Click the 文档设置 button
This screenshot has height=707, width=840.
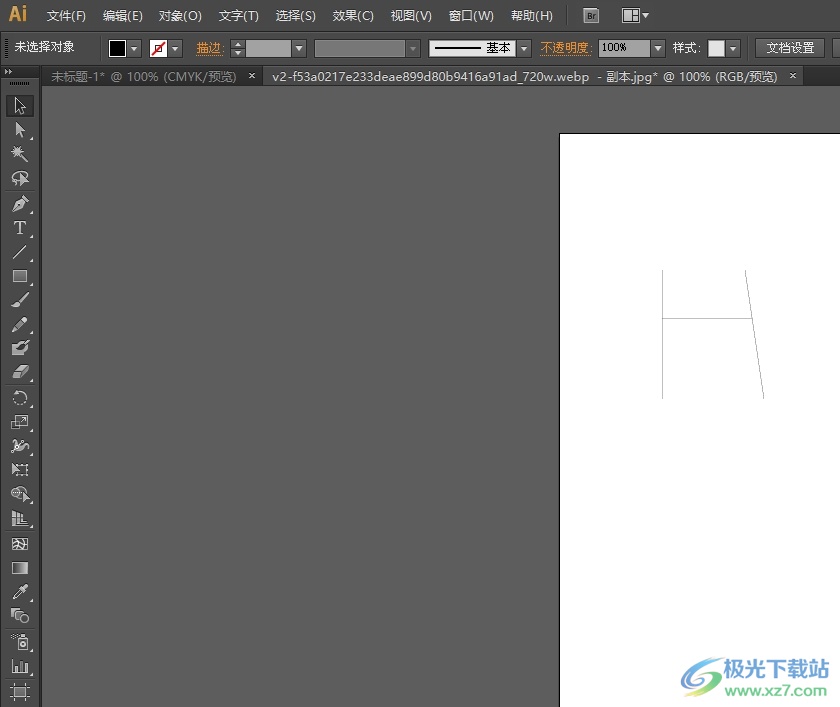click(x=790, y=48)
